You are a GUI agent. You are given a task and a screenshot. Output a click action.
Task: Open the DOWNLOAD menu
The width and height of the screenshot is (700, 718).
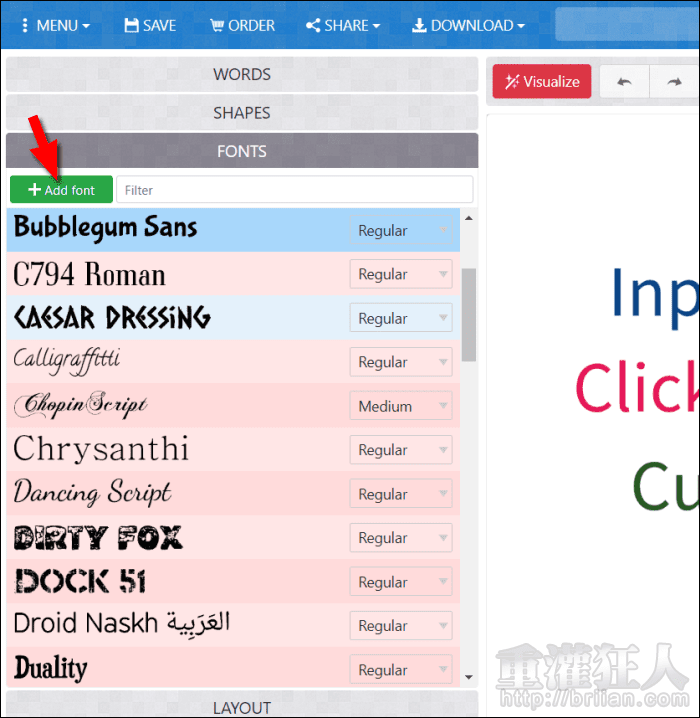tap(468, 25)
